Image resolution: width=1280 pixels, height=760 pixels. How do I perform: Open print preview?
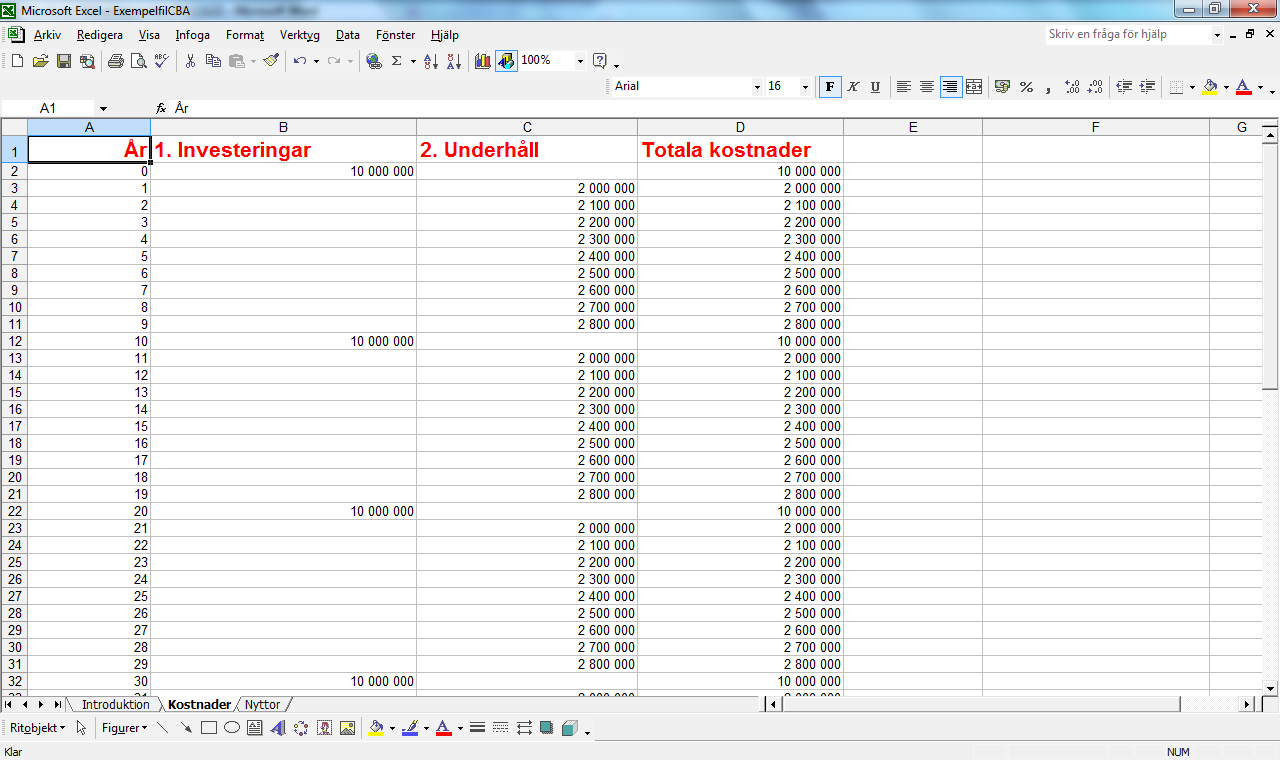click(138, 61)
